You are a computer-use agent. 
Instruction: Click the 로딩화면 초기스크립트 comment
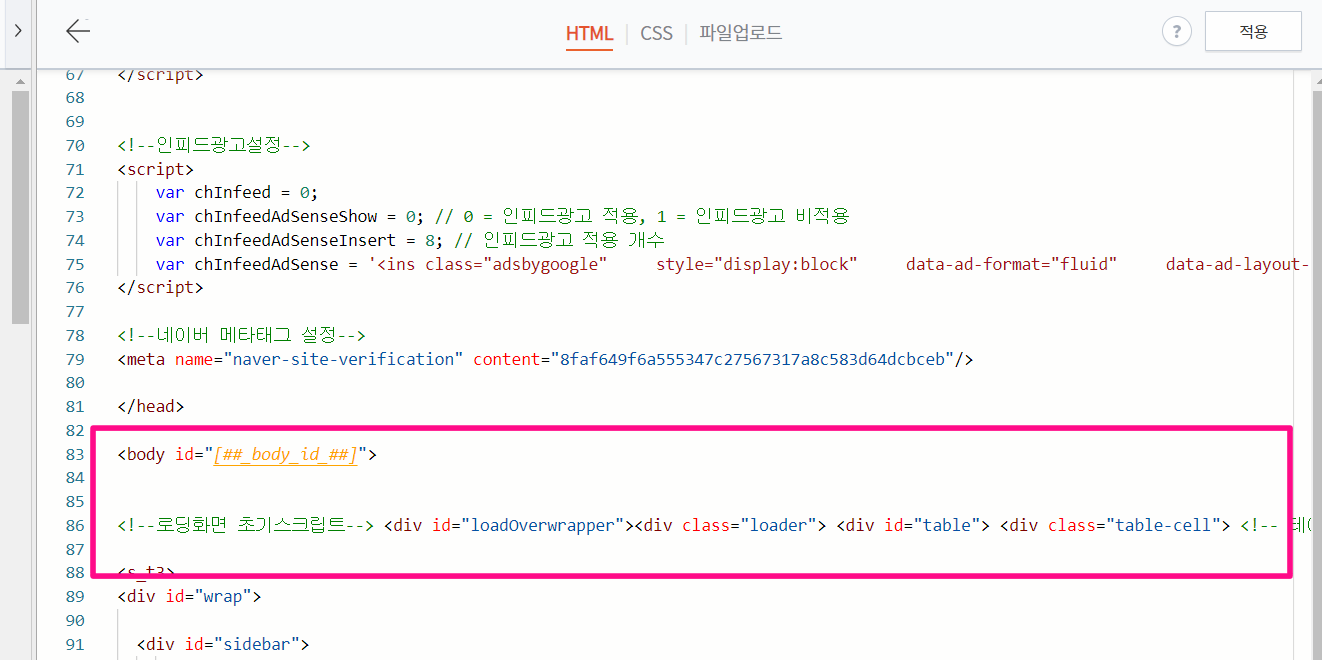pos(246,525)
